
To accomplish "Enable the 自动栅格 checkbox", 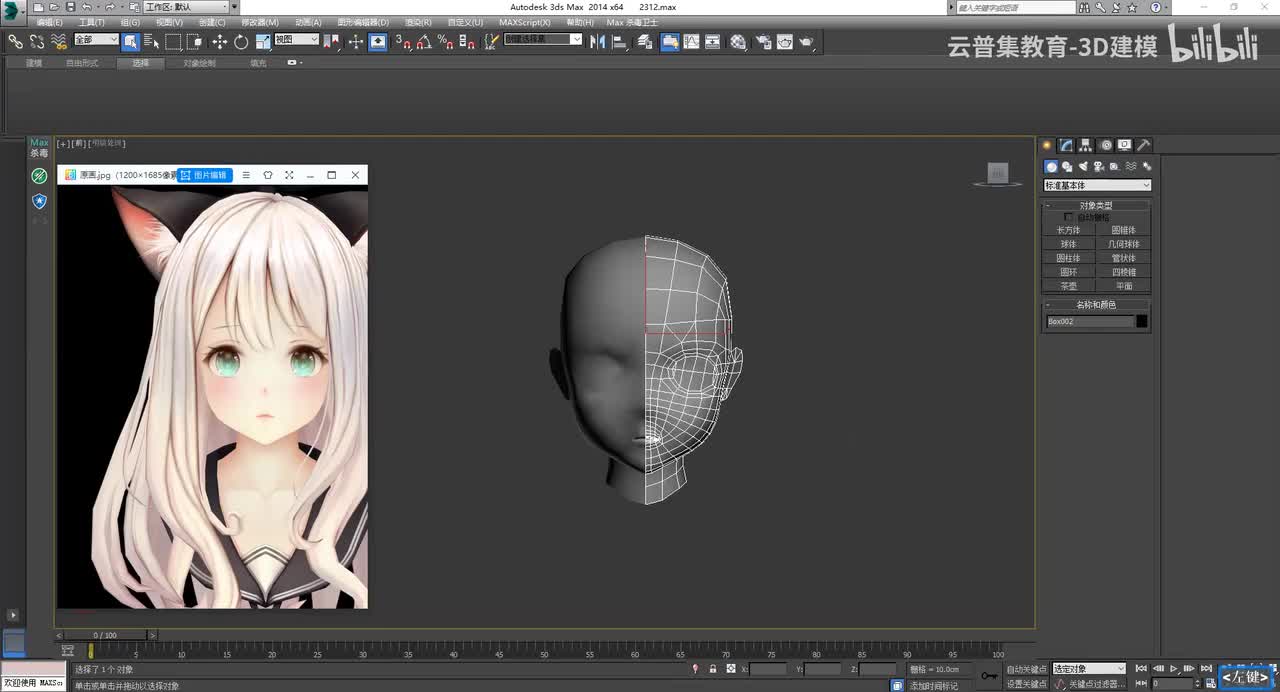I will click(1068, 217).
